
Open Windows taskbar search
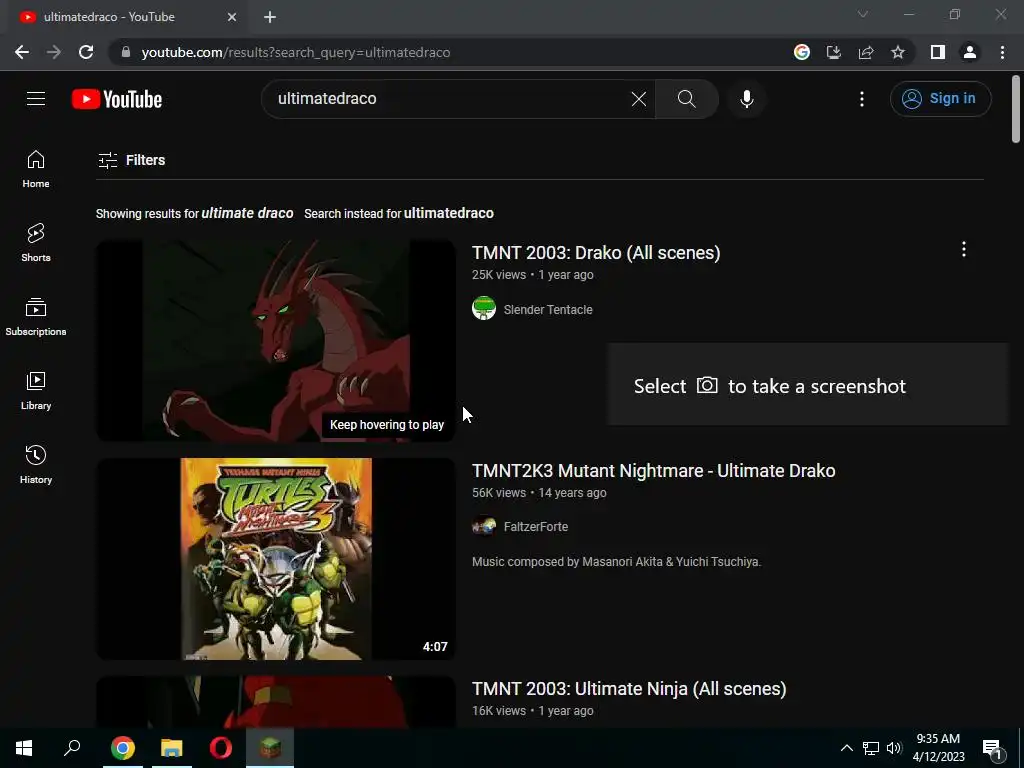[72, 748]
